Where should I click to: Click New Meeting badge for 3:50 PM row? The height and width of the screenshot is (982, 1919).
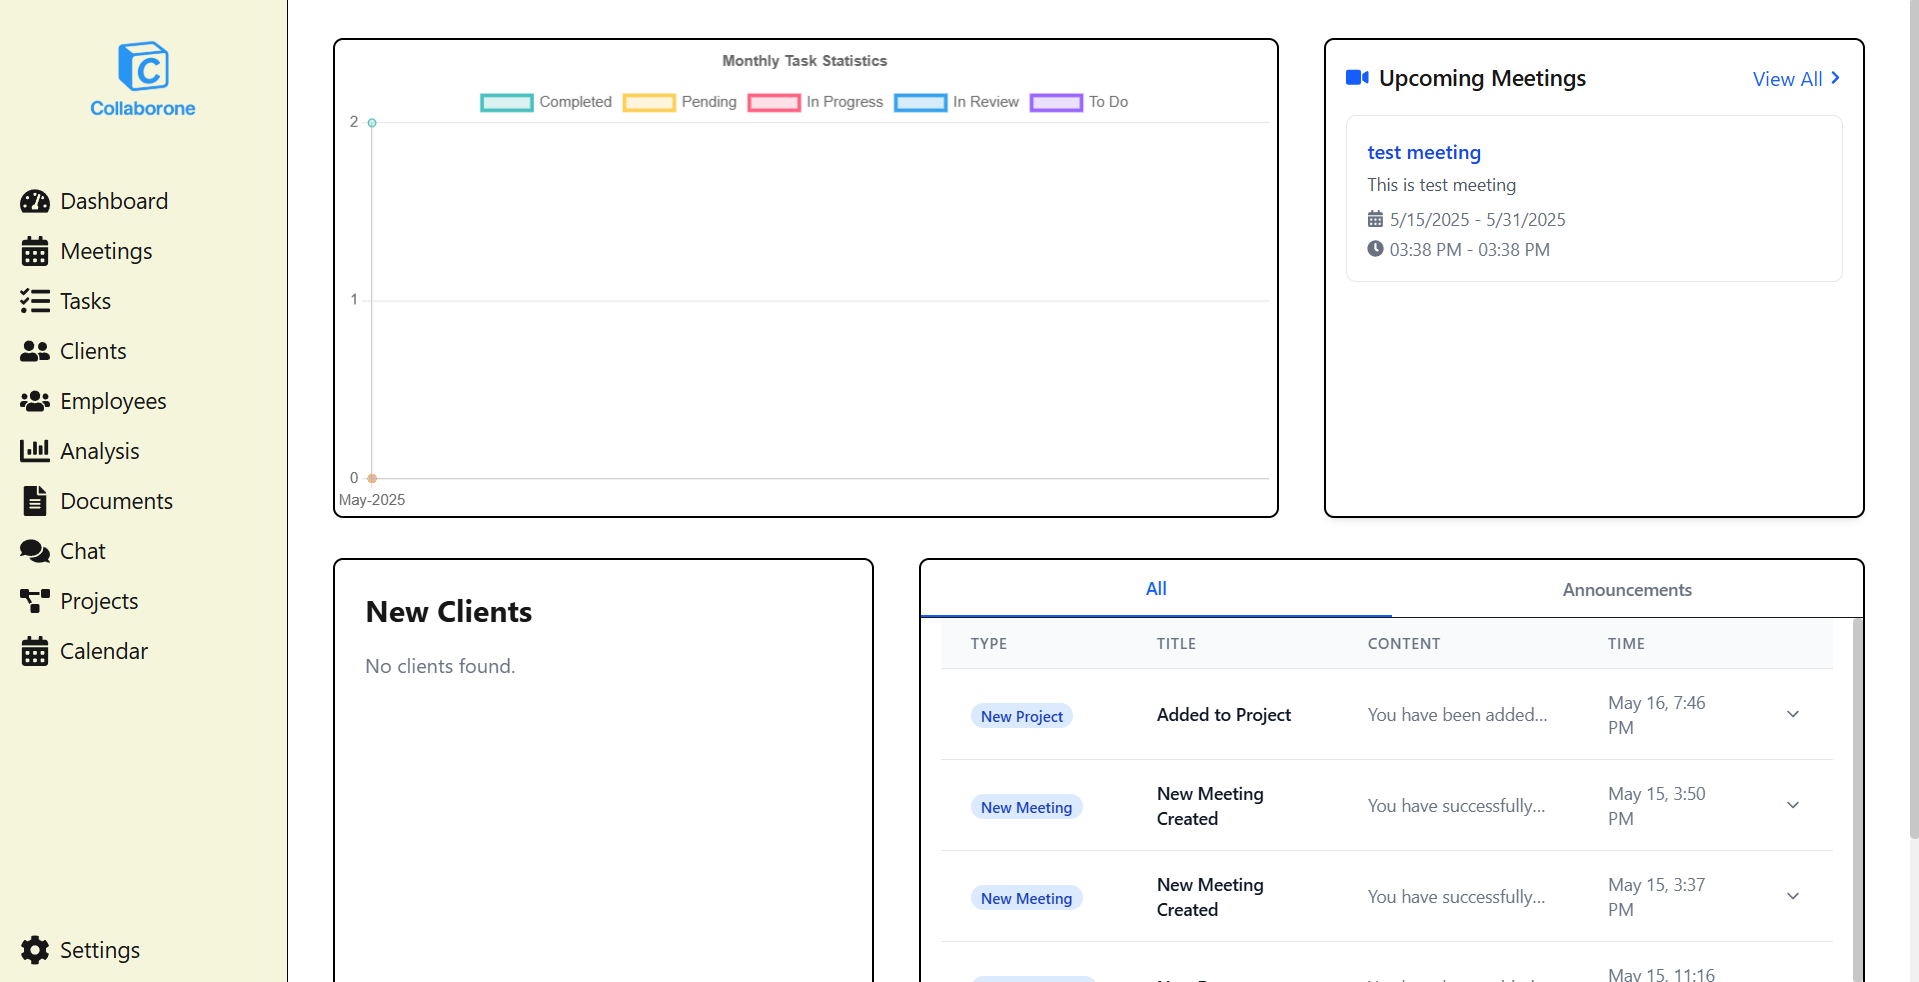[1026, 807]
